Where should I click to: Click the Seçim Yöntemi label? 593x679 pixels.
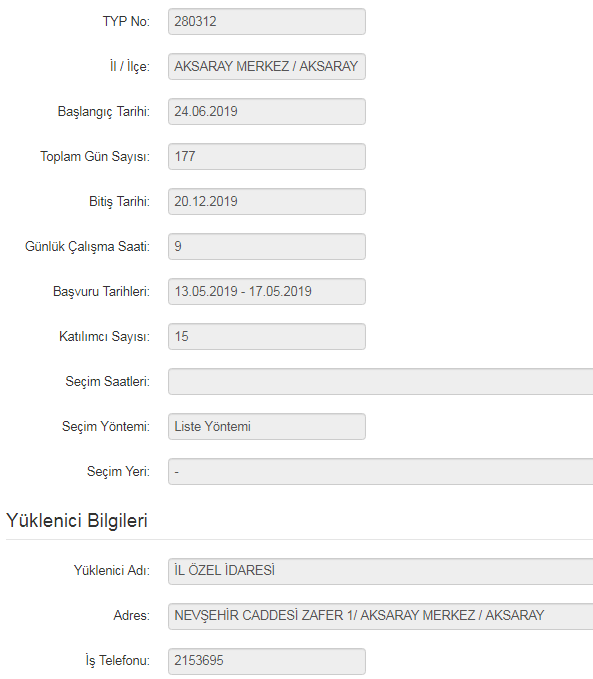(x=106, y=427)
